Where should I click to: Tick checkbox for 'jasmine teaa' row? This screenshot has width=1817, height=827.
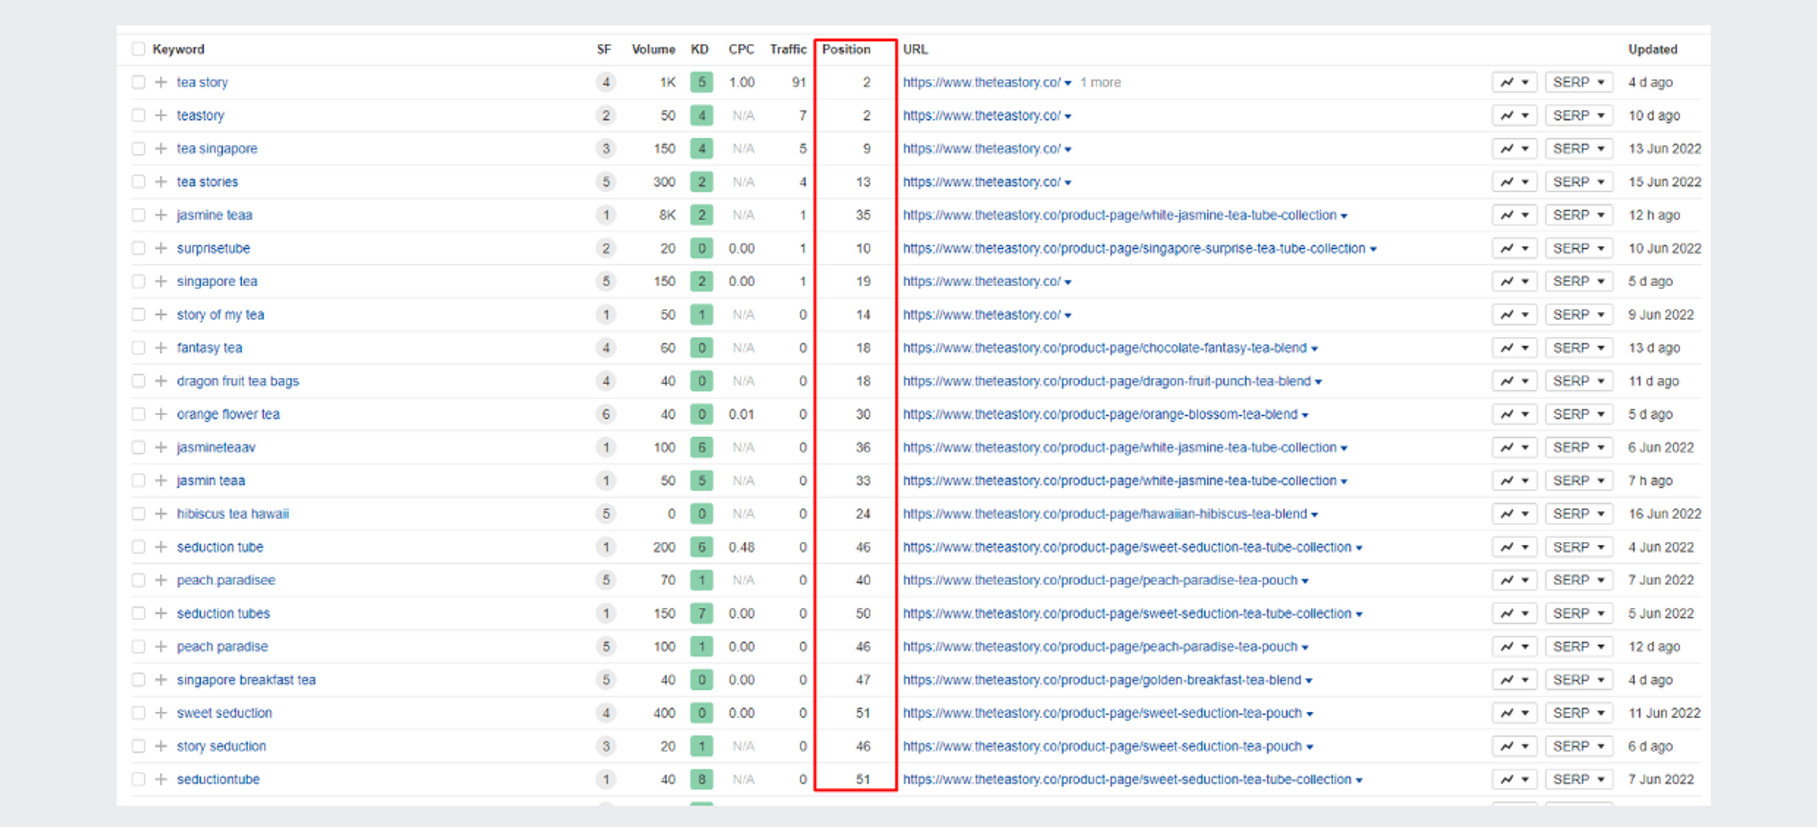click(138, 215)
